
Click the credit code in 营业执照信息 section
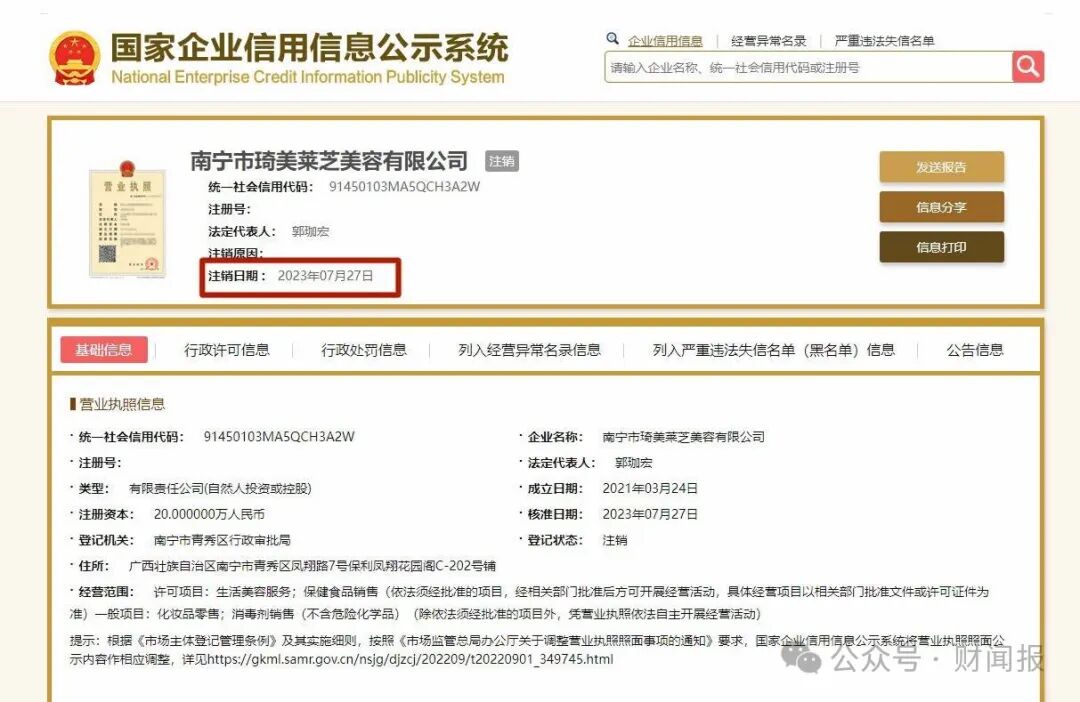tap(279, 437)
